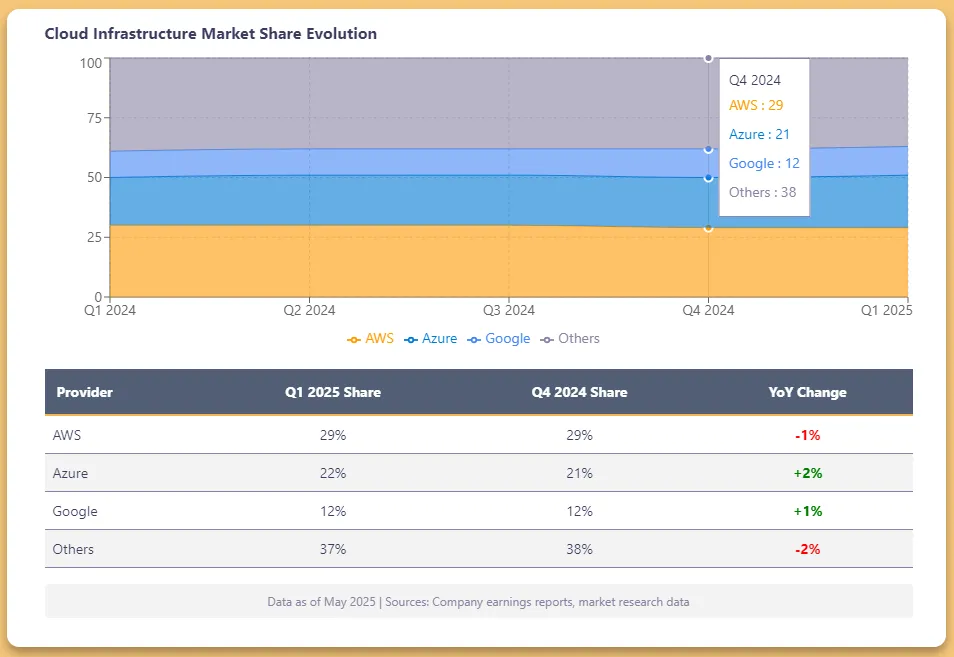
Task: Click the Q3 2024 x-axis label
Action: click(x=508, y=311)
